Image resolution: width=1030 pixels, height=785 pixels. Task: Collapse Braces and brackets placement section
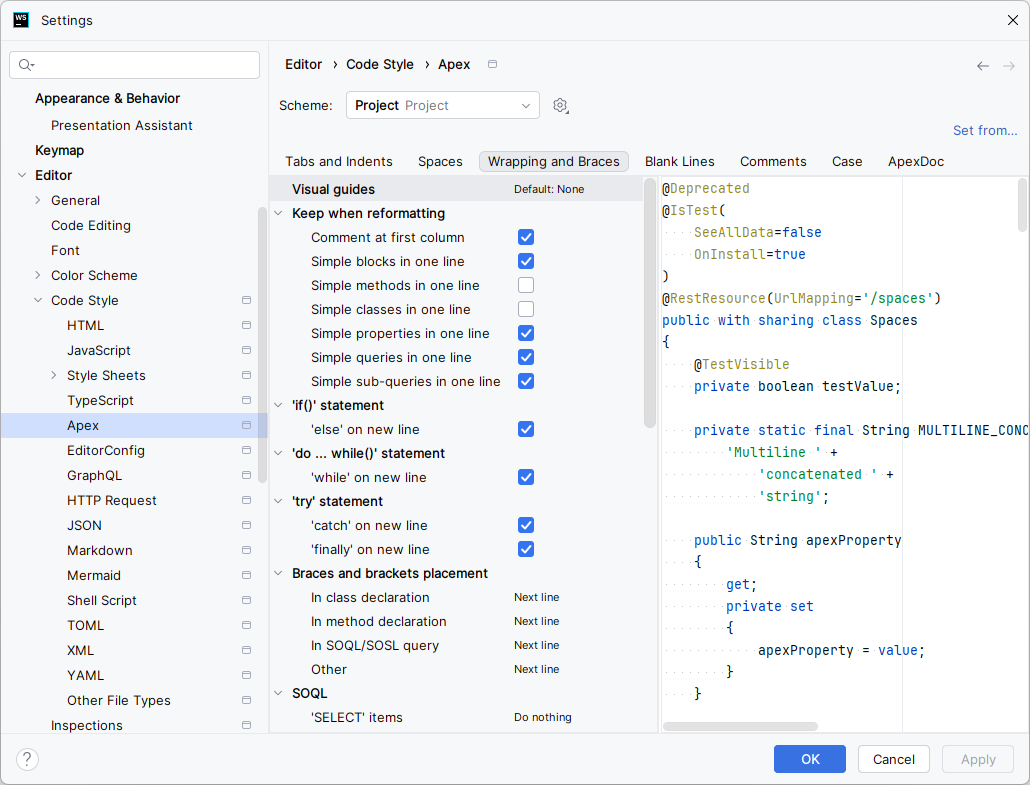tap(279, 573)
